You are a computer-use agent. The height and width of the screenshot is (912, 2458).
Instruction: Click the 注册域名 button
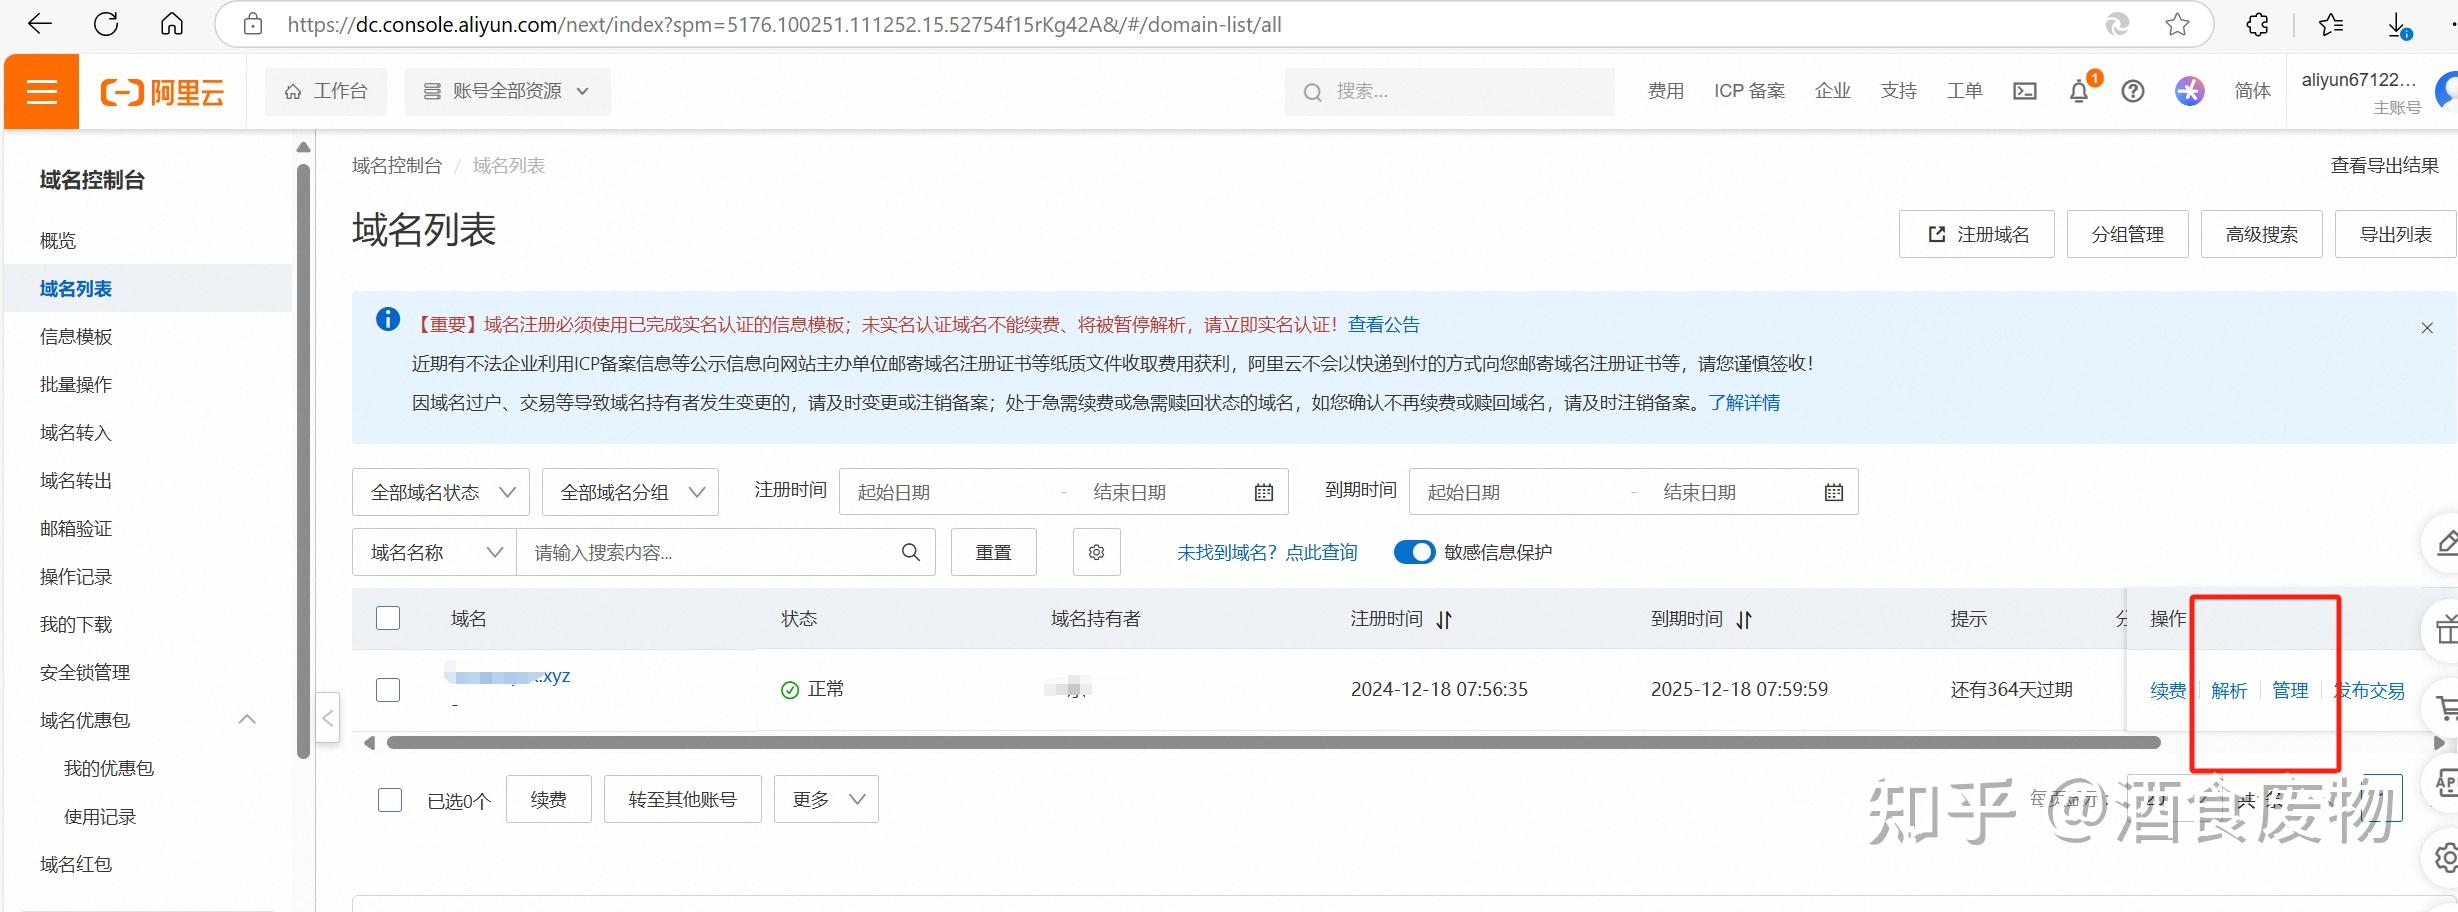click(1975, 233)
